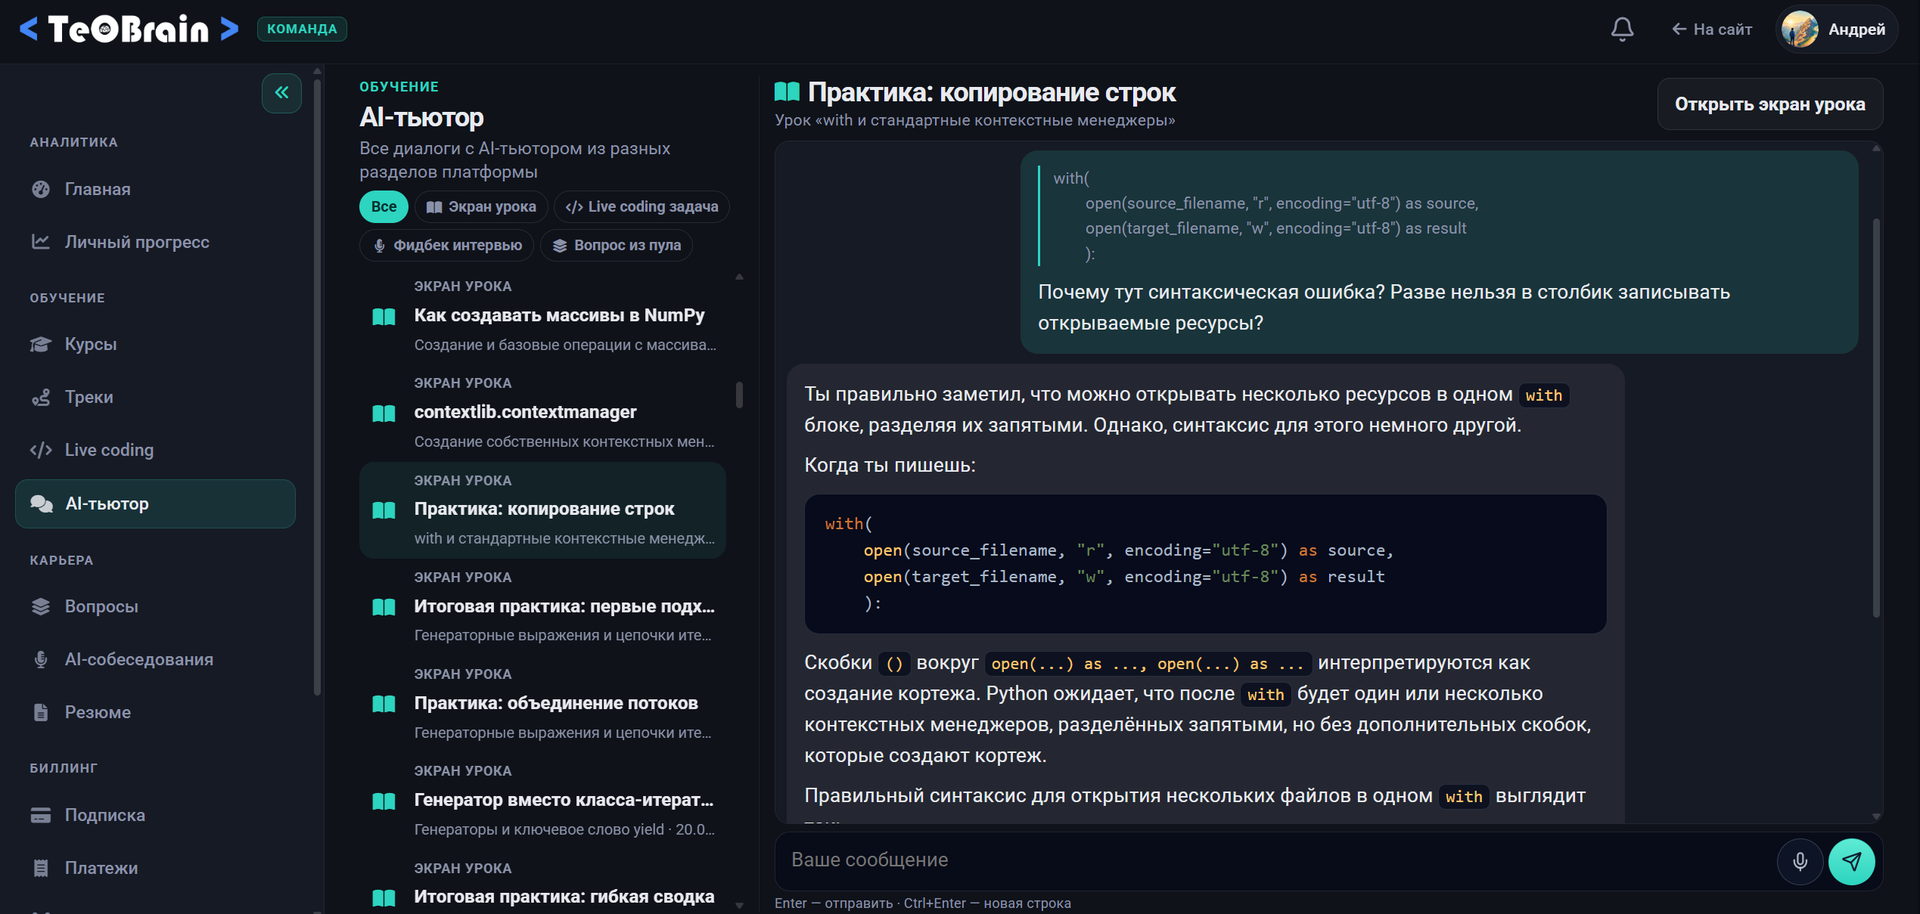Open Итоговая практика: первые подх… dialog
Image resolution: width=1920 pixels, height=914 pixels.
(x=543, y=607)
